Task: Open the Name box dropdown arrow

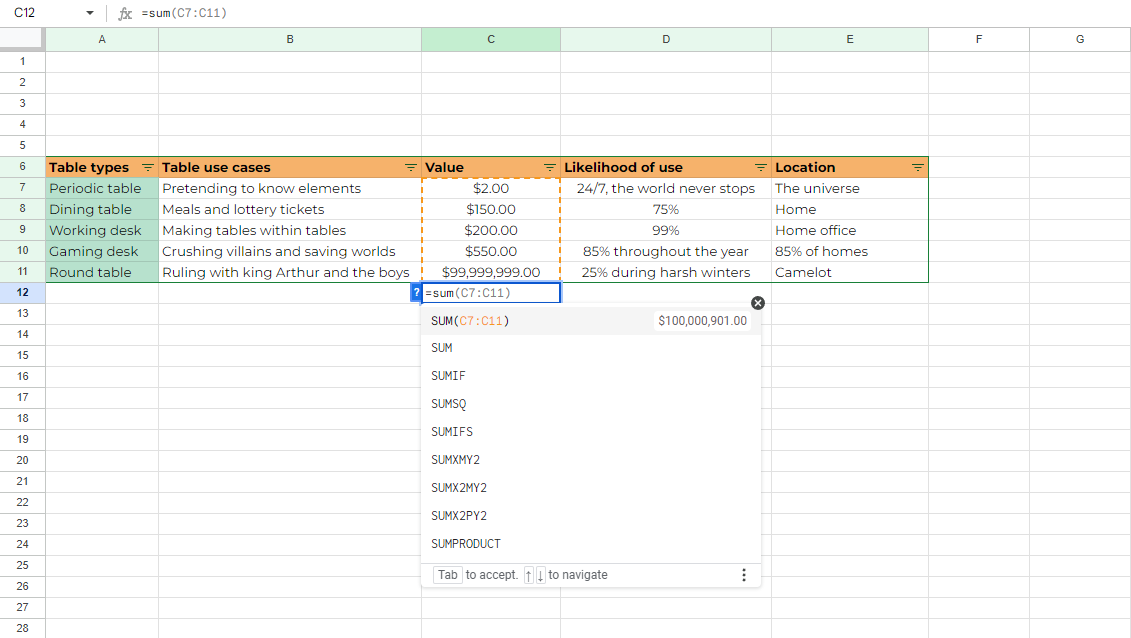Action: [89, 13]
